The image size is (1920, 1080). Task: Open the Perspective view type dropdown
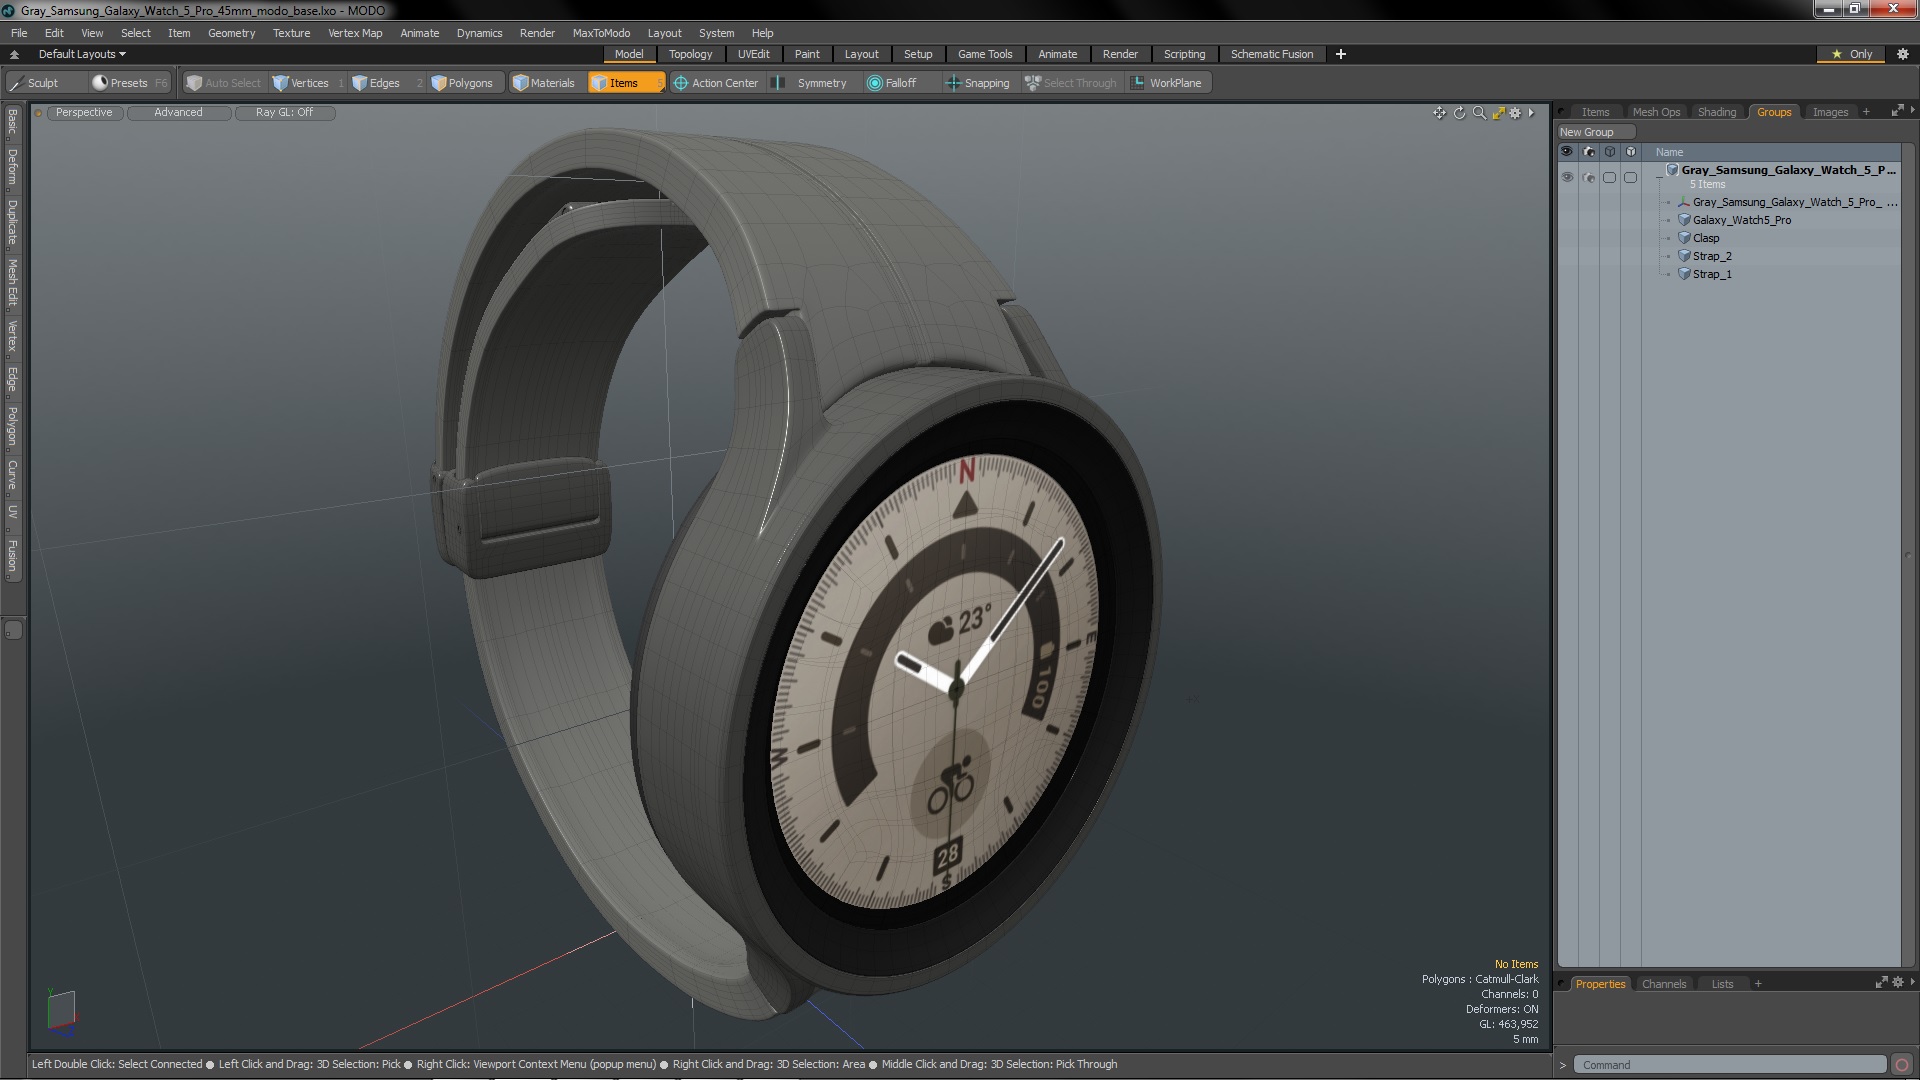84,113
